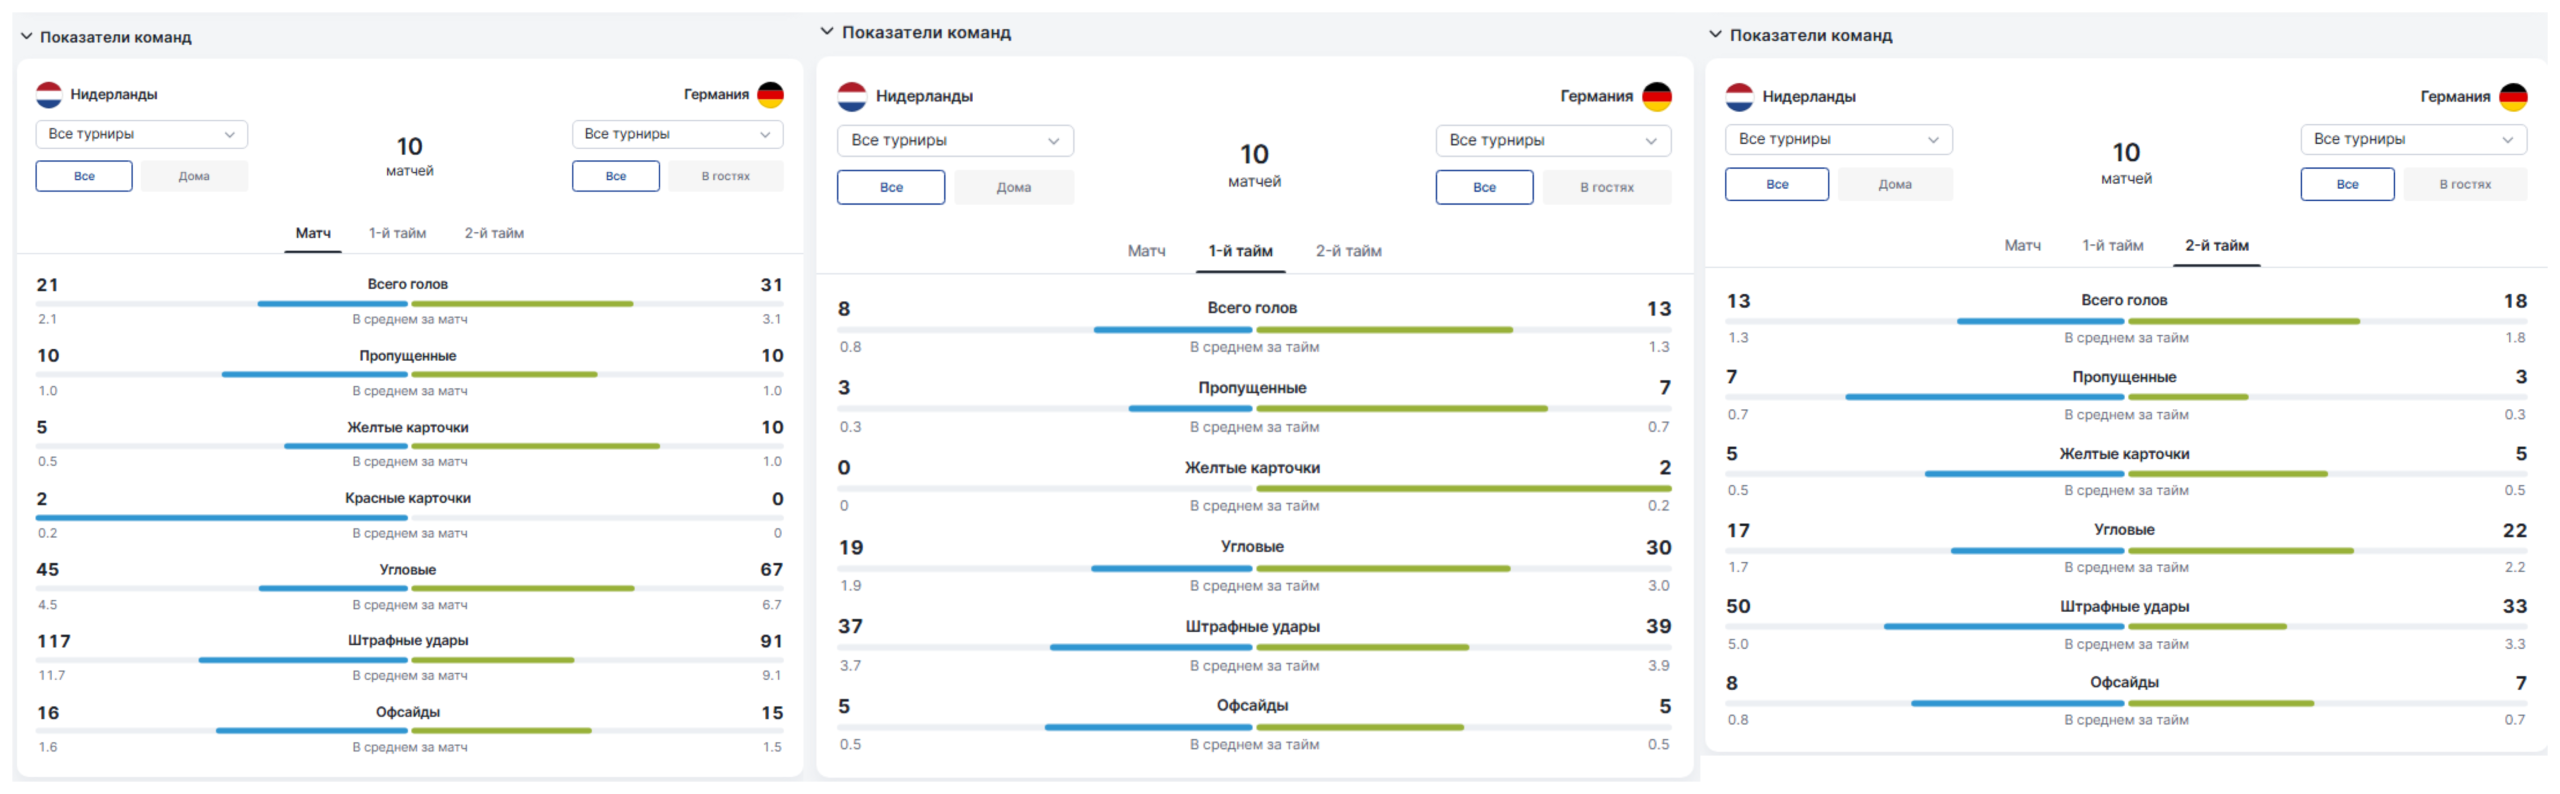Open Германия's Все турниры dropdown, middle panel
This screenshot has height=794, width=2560.
click(1553, 141)
